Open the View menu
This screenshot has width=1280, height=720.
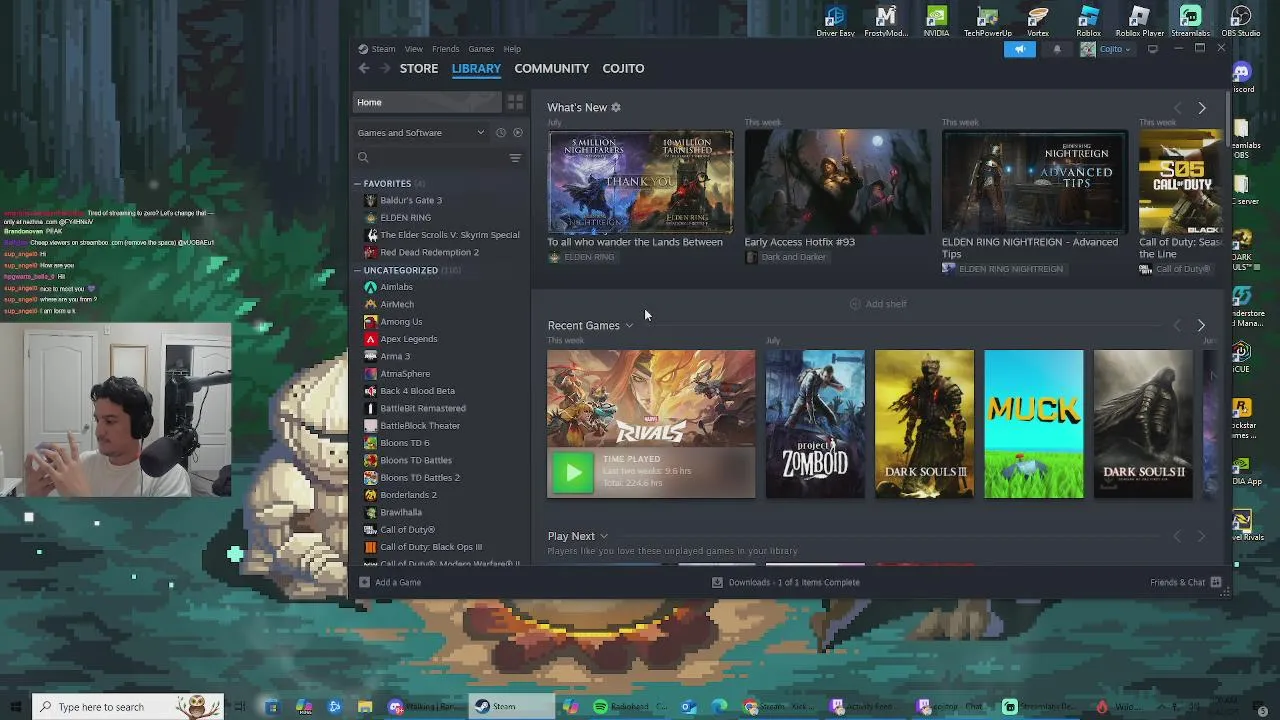point(413,49)
